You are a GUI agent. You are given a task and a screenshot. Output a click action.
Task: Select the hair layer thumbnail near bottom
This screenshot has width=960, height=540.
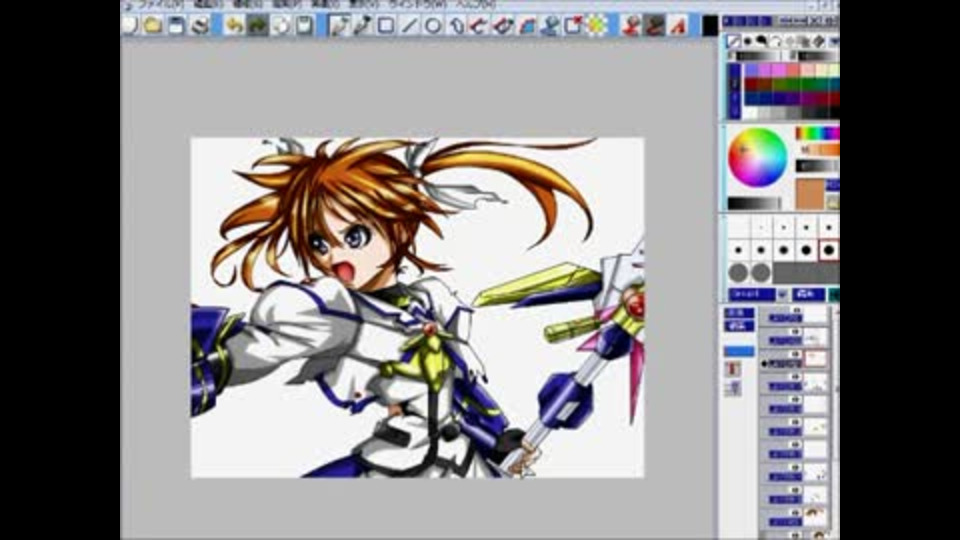[815, 516]
